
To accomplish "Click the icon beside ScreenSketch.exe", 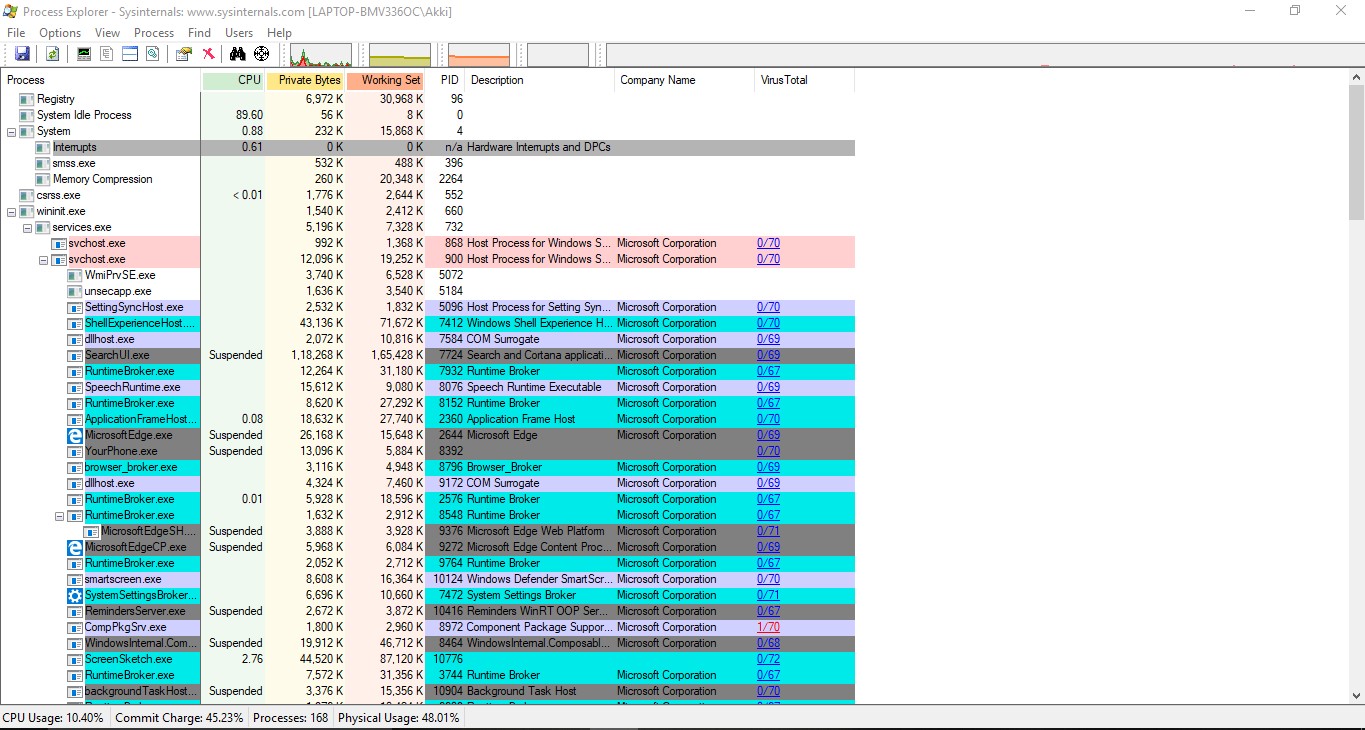I will click(75, 659).
